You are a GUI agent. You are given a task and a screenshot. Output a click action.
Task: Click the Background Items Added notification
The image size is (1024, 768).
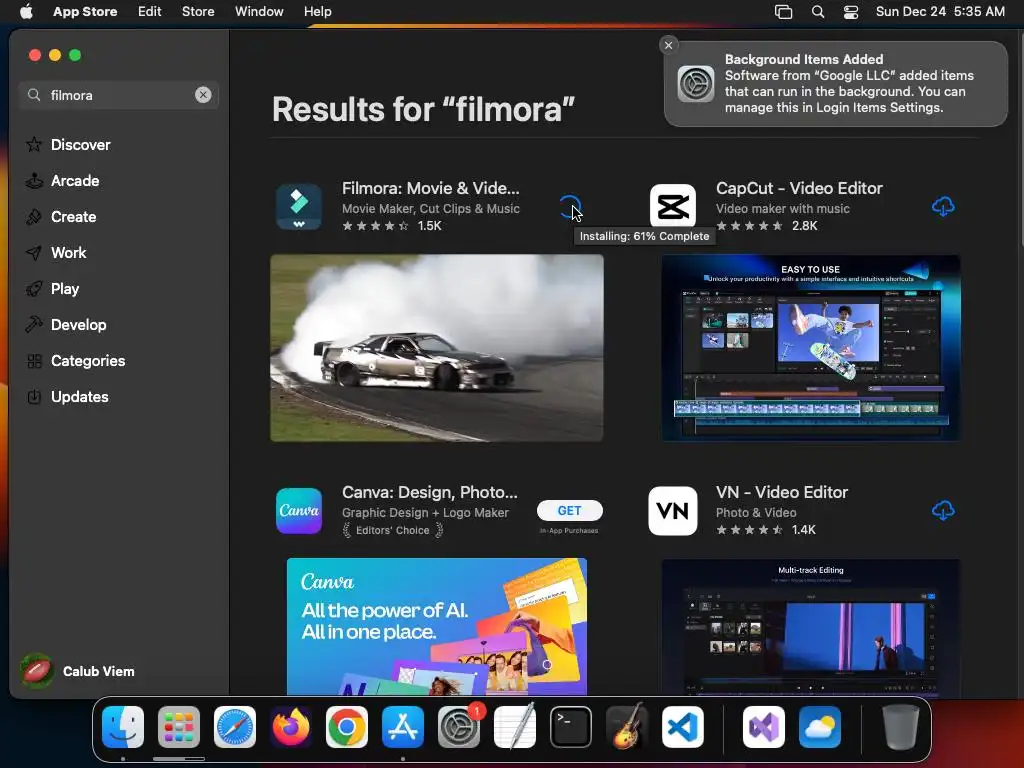coord(835,84)
